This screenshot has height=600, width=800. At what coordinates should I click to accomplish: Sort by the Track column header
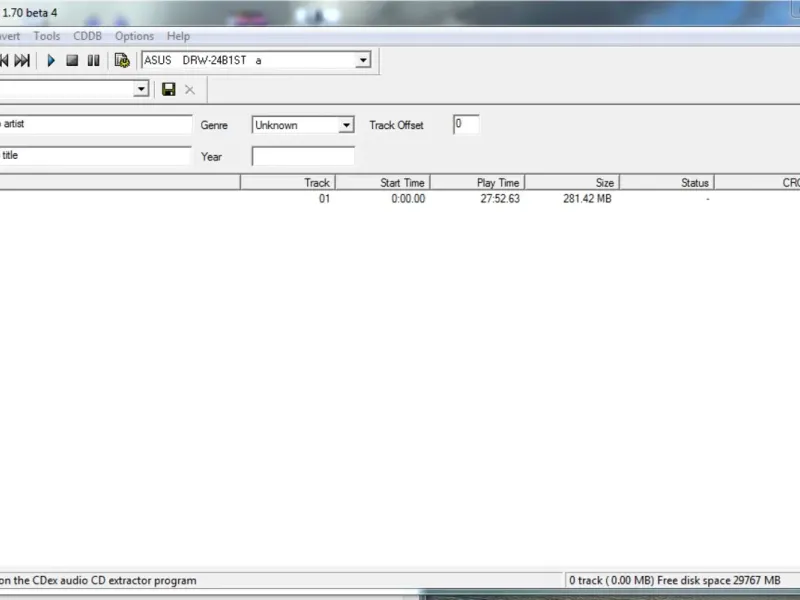point(288,183)
